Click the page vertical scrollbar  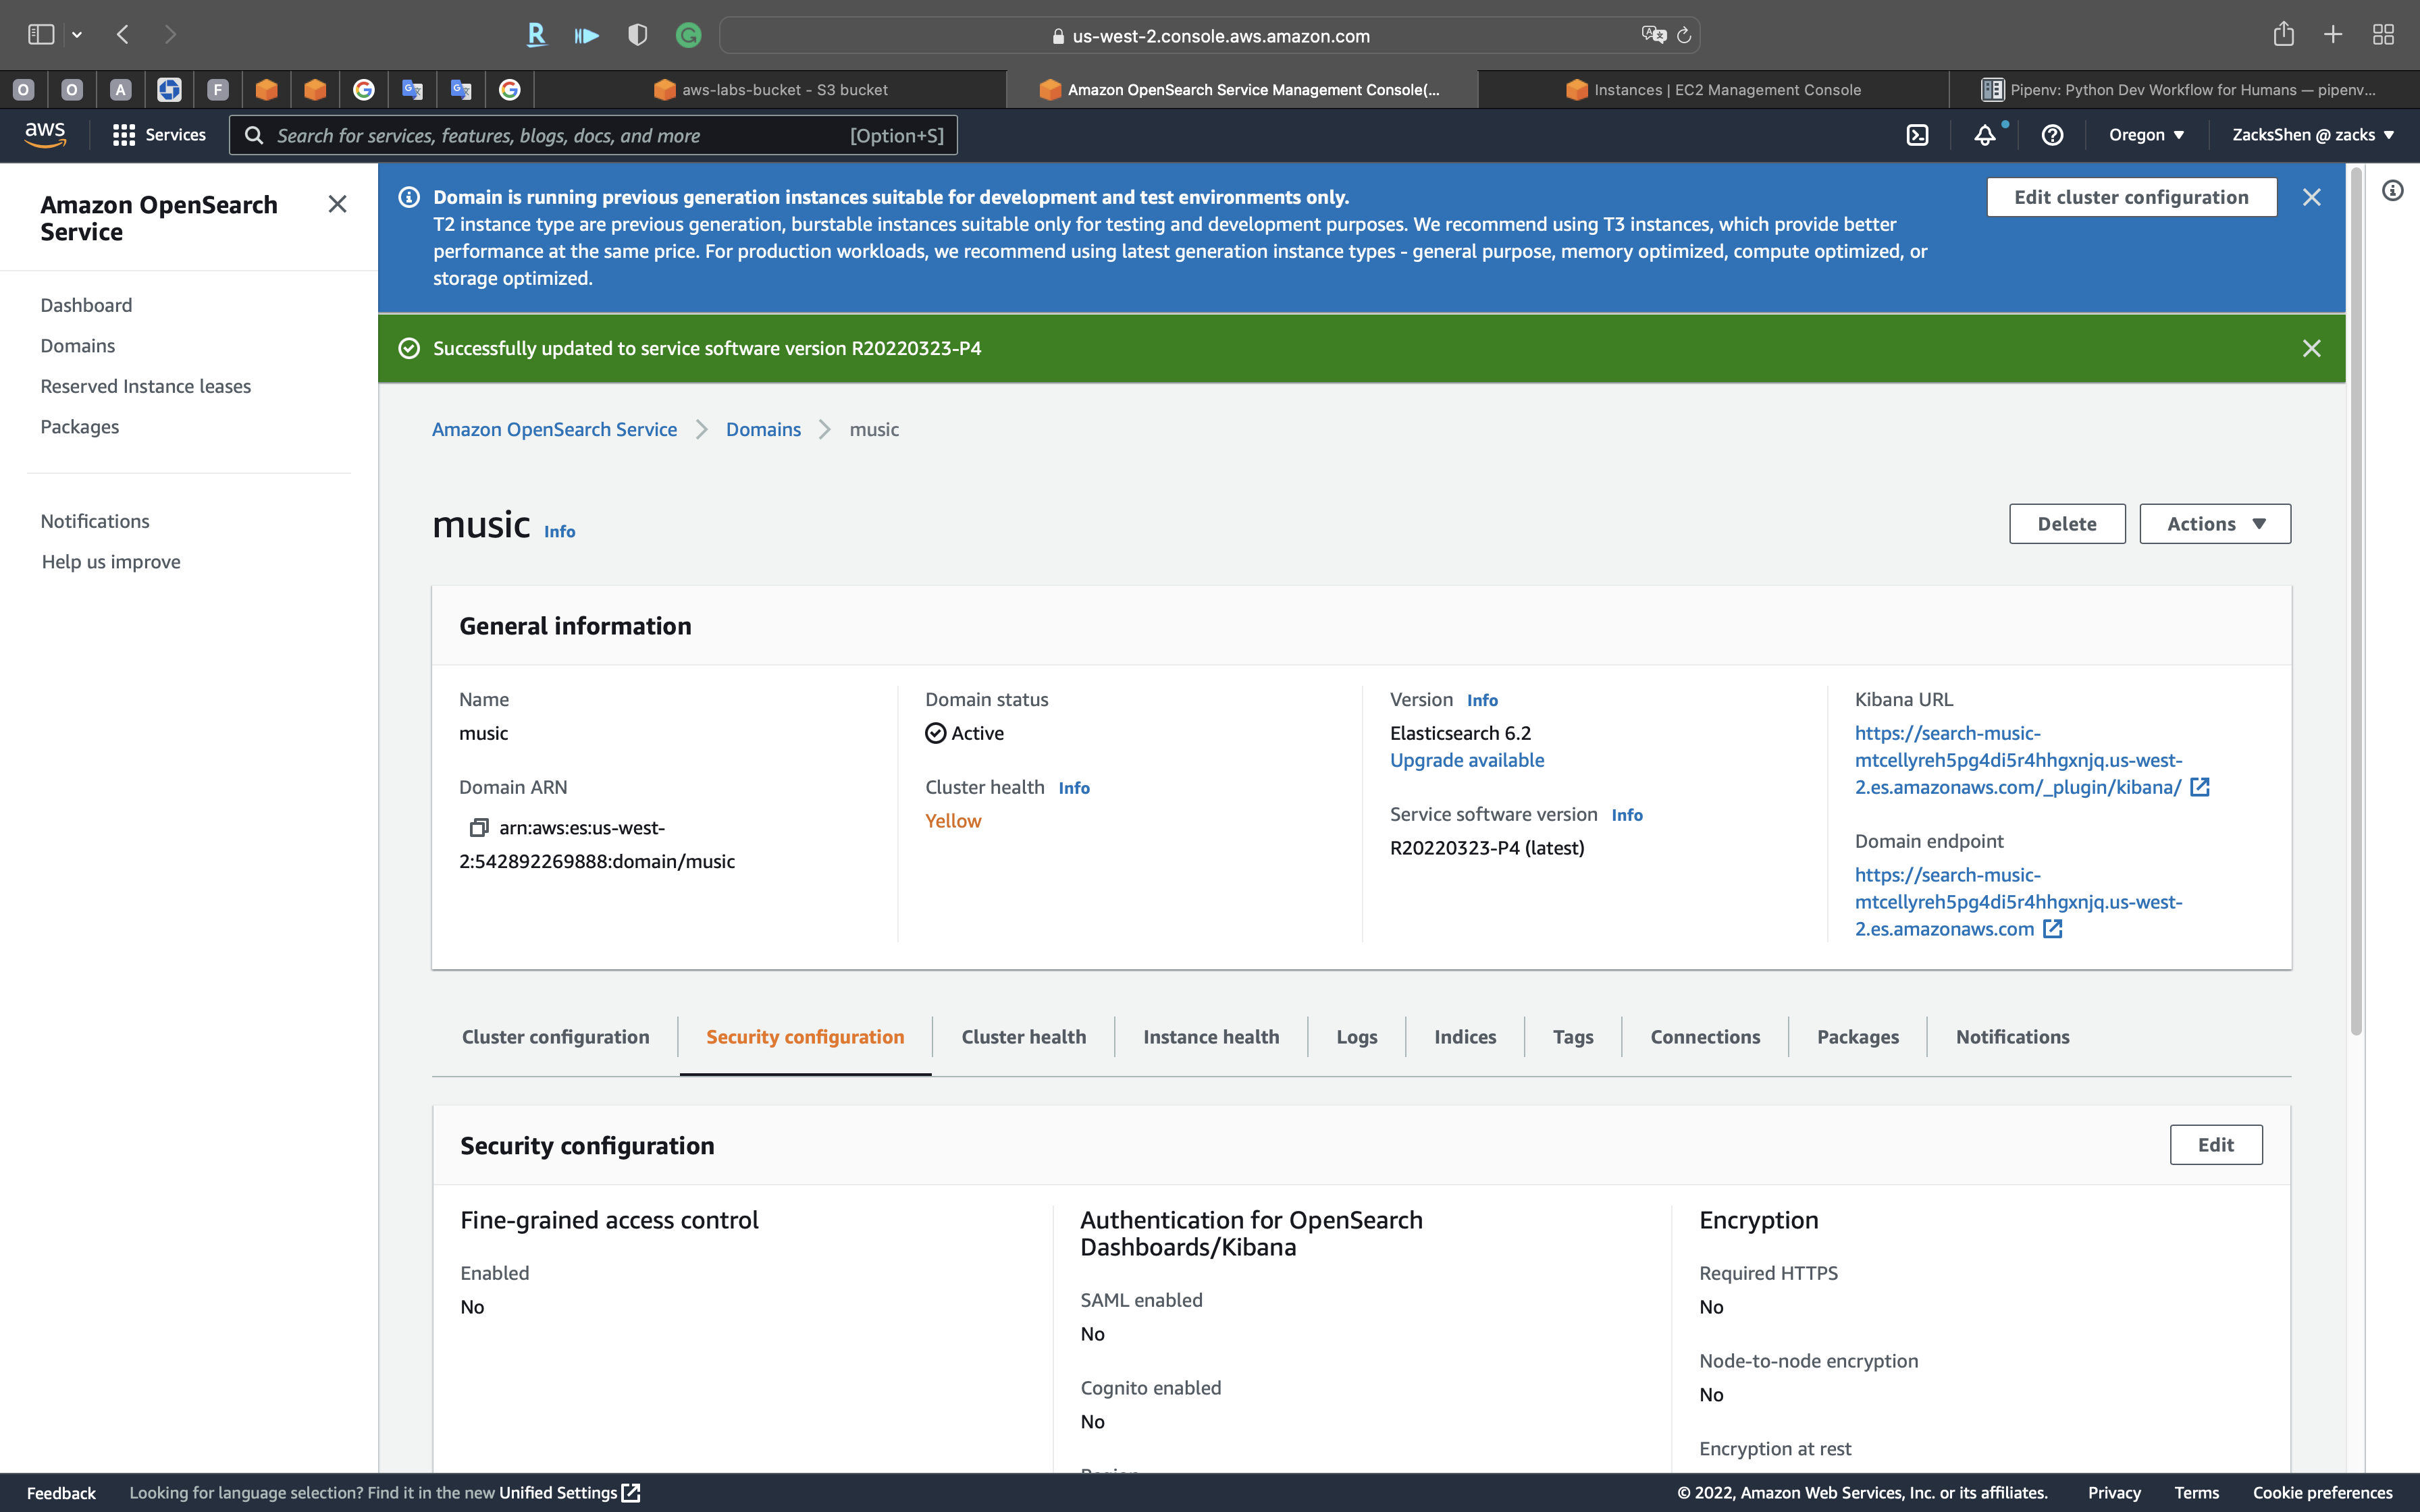tap(2356, 600)
